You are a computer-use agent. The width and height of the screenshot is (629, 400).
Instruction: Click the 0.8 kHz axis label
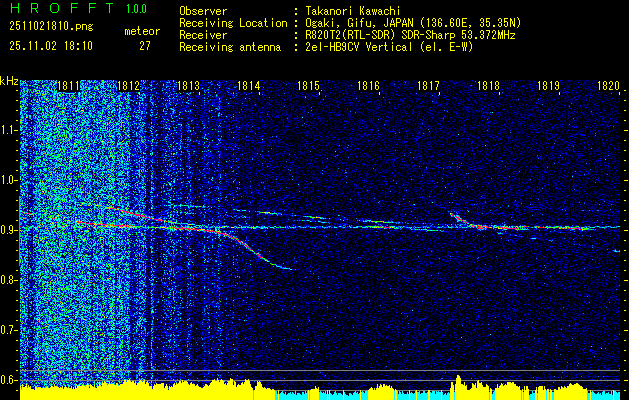[x=8, y=280]
